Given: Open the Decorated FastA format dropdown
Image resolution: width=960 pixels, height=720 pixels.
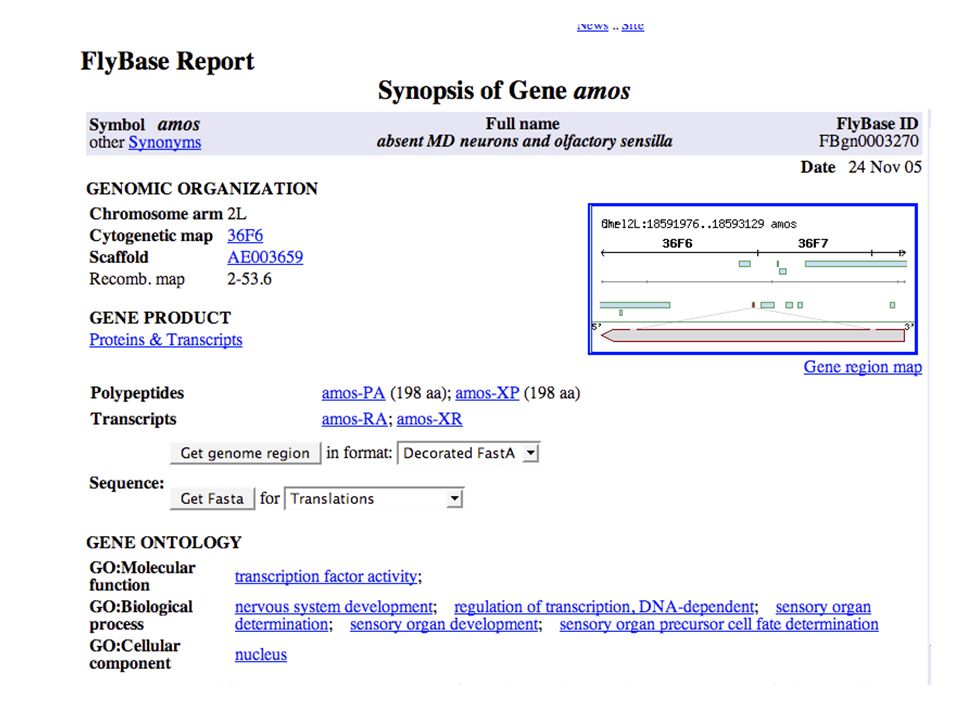Looking at the screenshot, I should tap(468, 453).
